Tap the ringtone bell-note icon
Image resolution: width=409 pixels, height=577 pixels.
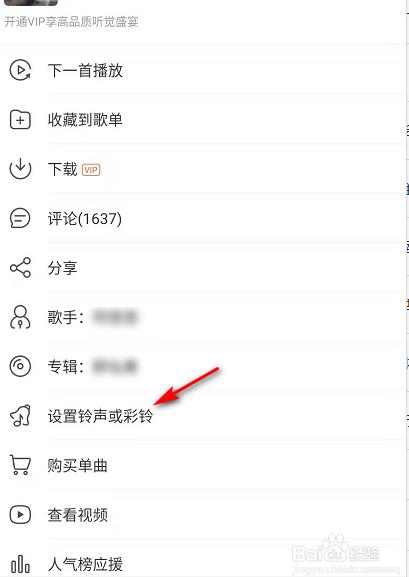(20, 416)
